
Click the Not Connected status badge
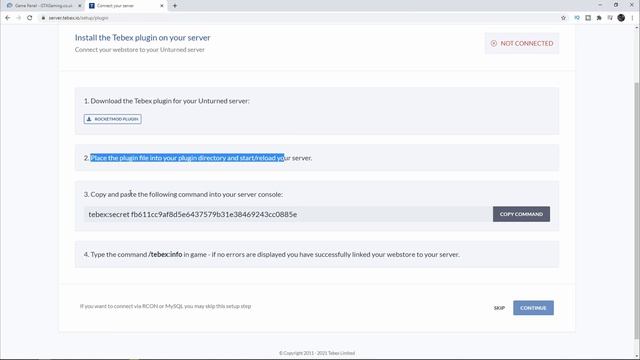522,43
